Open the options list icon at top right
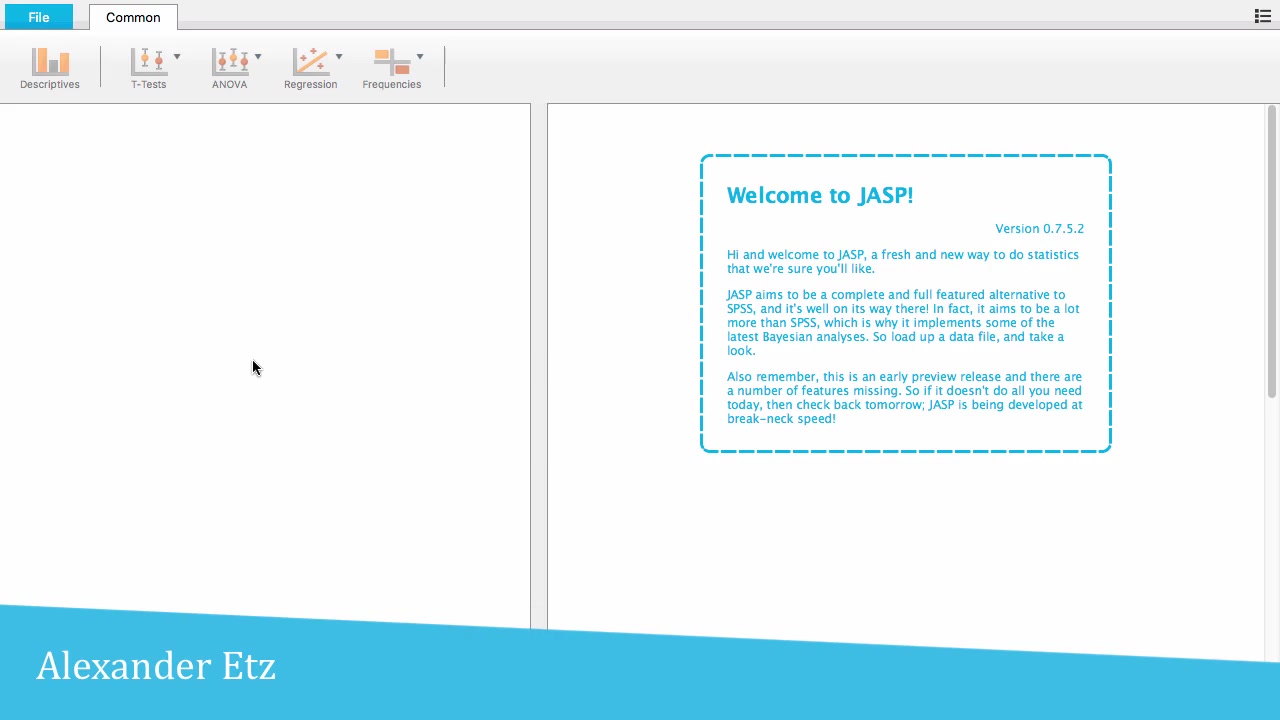Image resolution: width=1280 pixels, height=720 pixels. (1262, 16)
